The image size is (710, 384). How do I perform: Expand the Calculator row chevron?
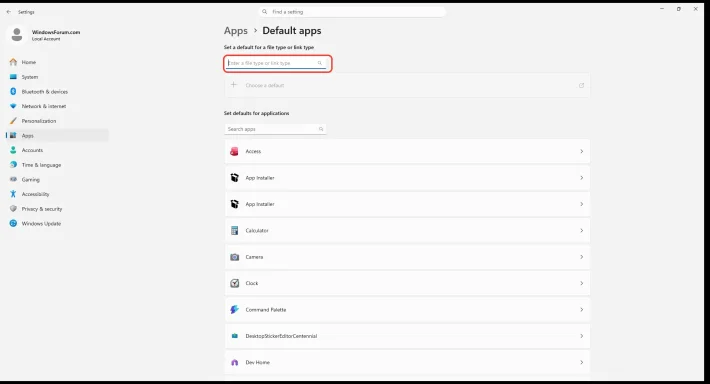click(x=581, y=230)
